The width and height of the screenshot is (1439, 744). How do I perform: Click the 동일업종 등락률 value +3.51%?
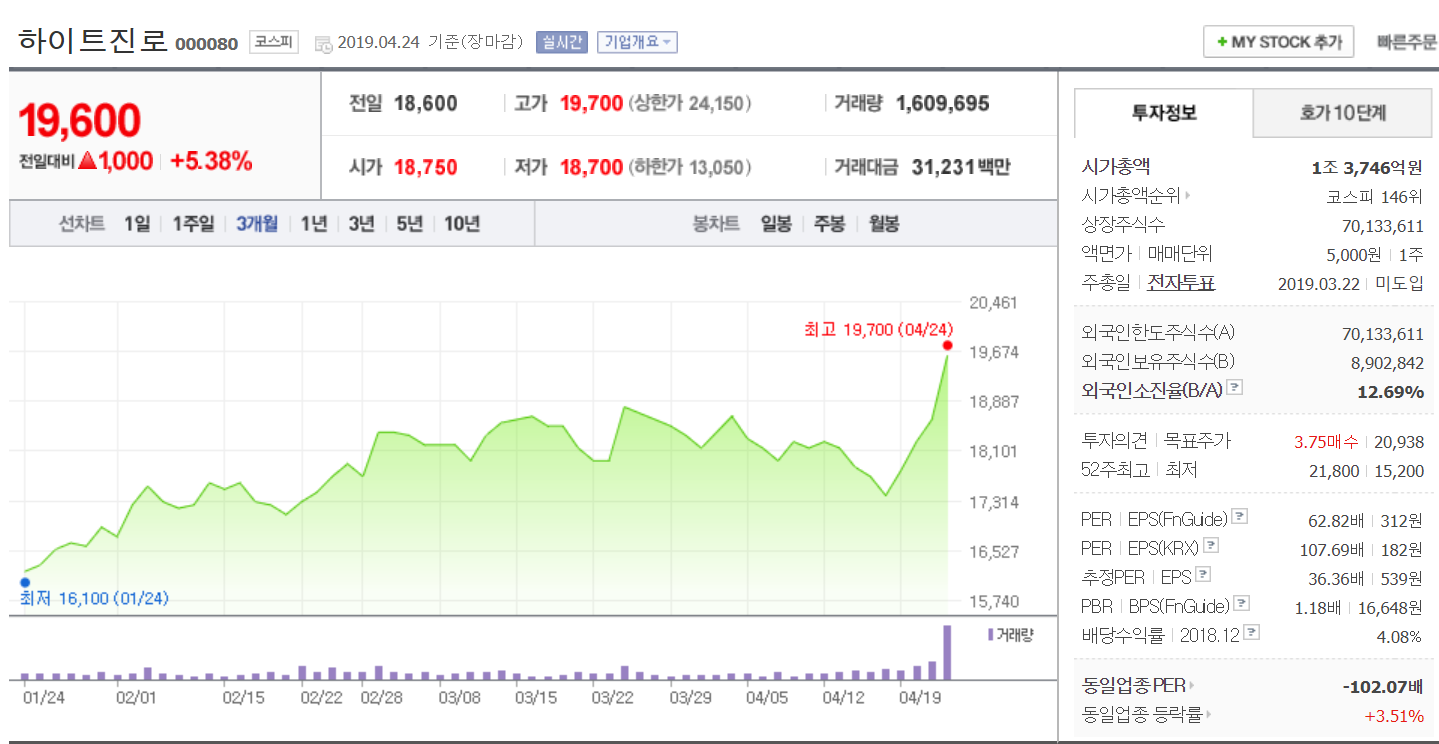coord(1393,715)
